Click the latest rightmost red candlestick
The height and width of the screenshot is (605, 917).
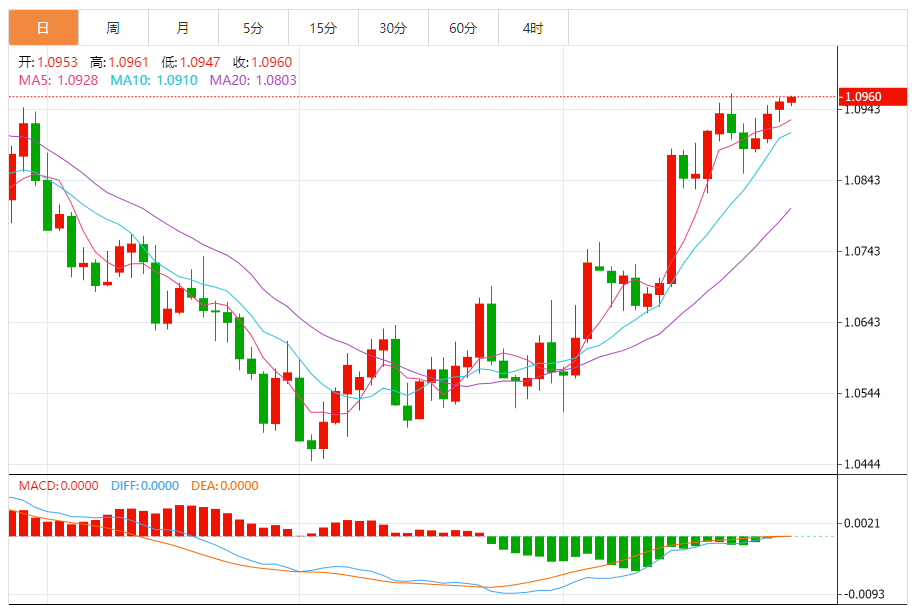pos(791,100)
